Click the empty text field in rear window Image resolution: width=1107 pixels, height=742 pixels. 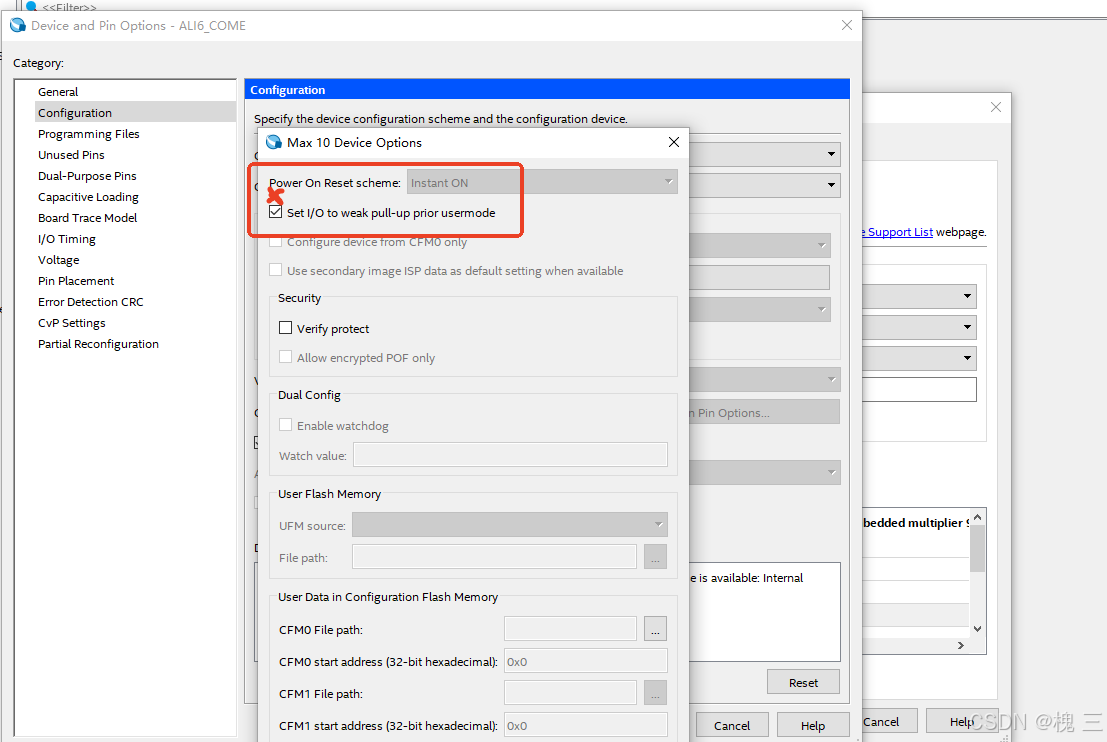[918, 389]
